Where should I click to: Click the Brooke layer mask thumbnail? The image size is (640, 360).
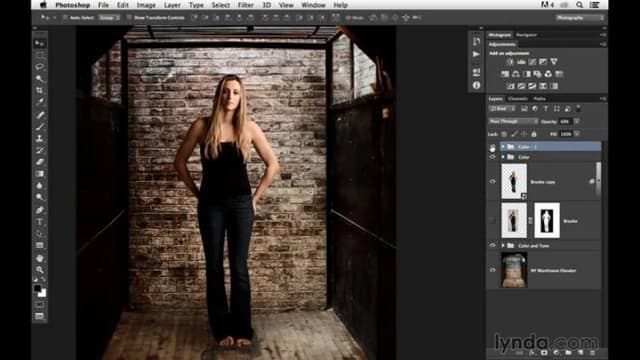(x=547, y=221)
